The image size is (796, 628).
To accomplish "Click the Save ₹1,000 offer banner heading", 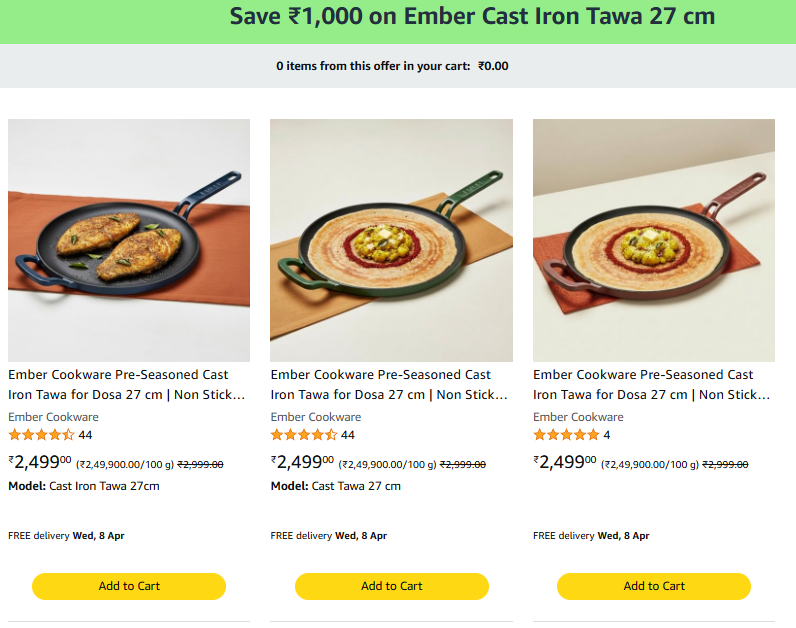I will coord(472,17).
